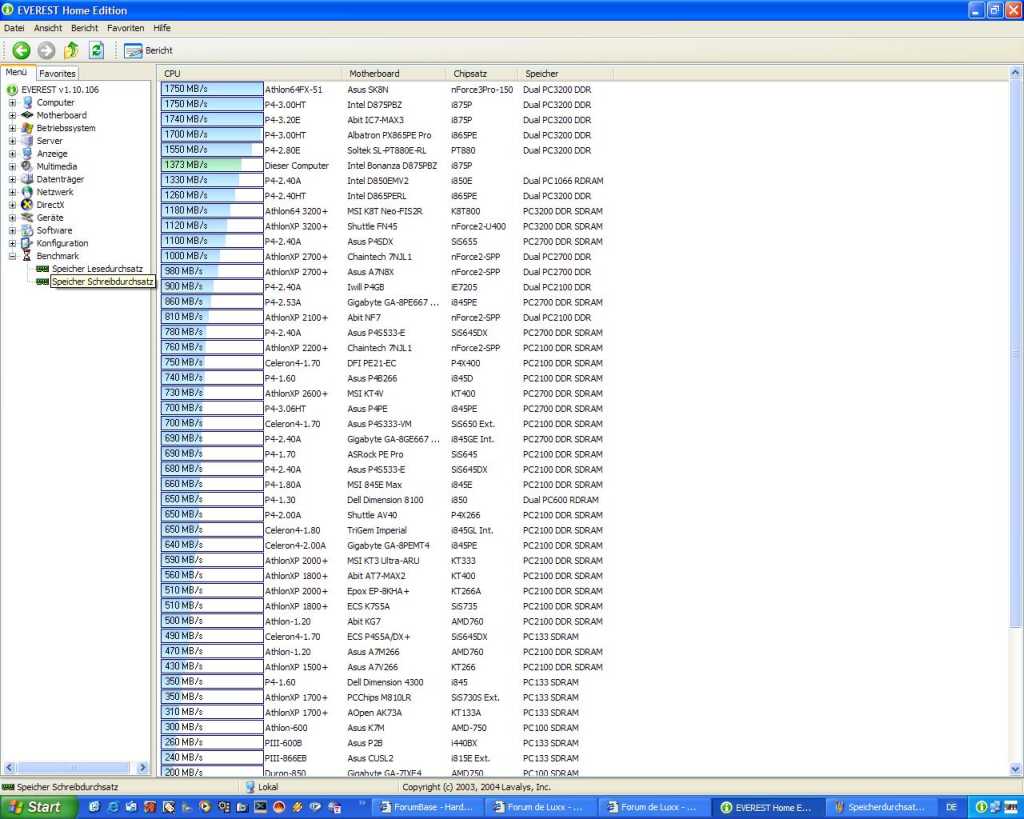Select the Intel Bonanza D875PBZ cell

[392, 166]
